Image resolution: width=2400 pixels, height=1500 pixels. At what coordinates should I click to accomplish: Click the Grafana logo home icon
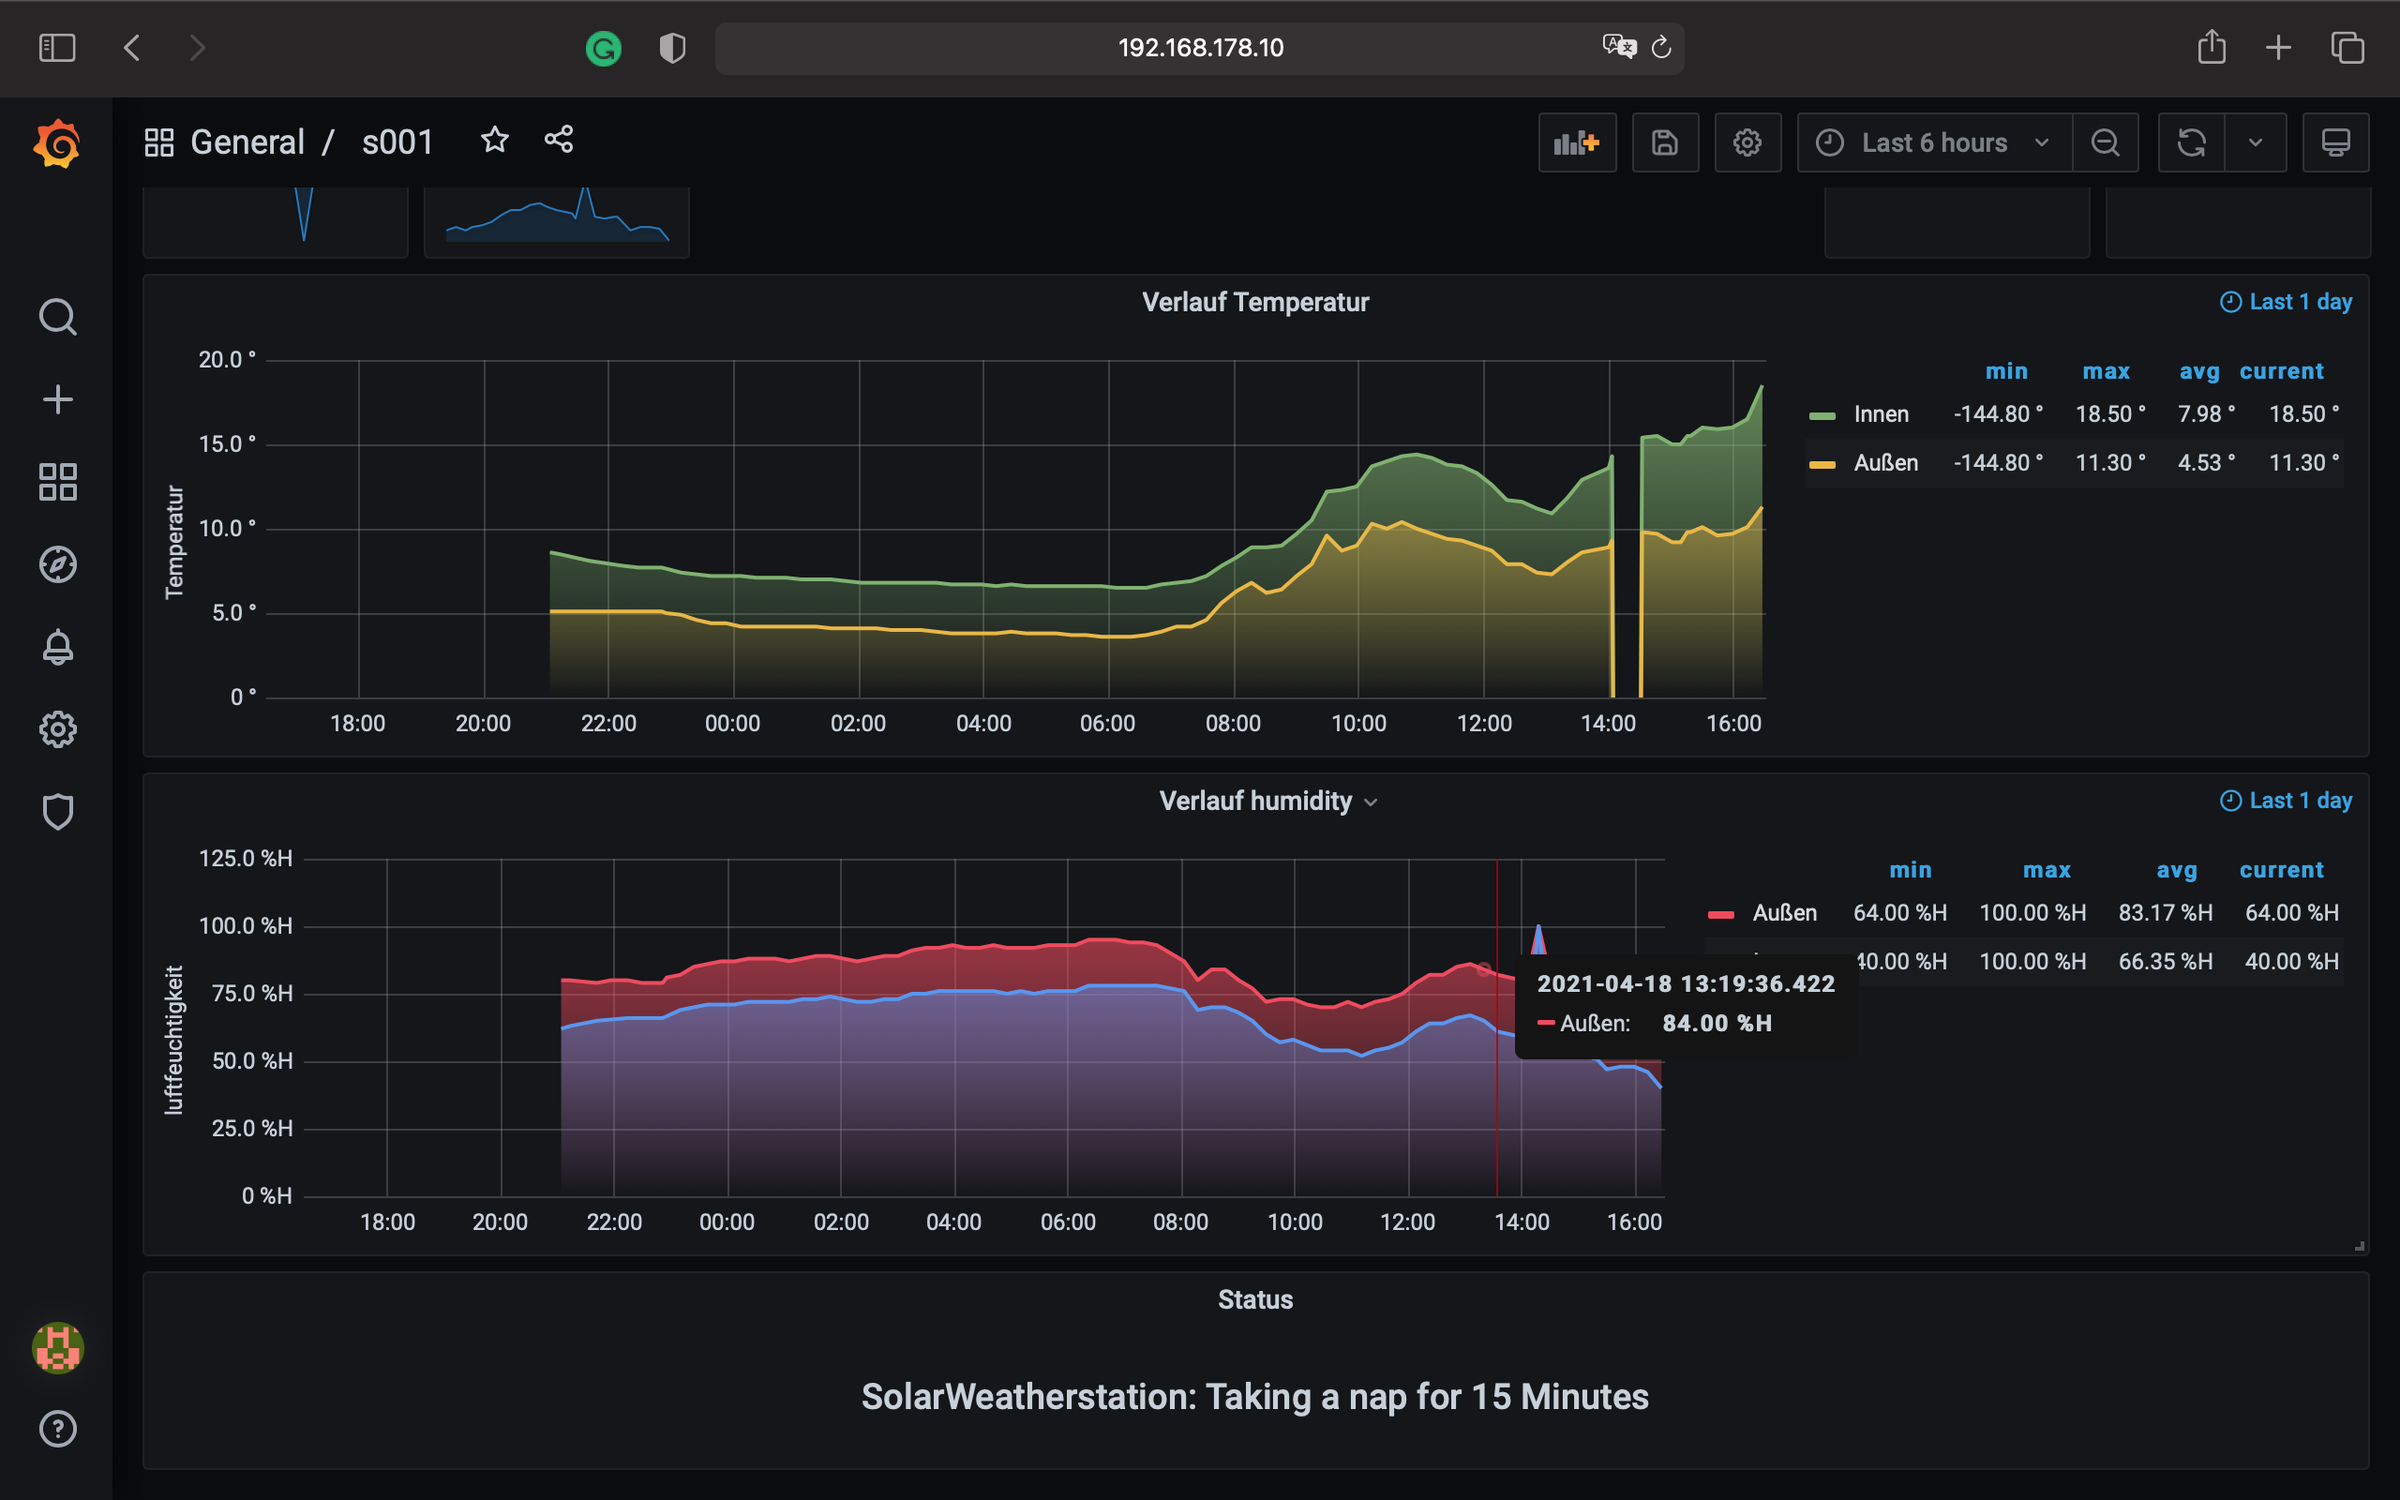coord(57,145)
